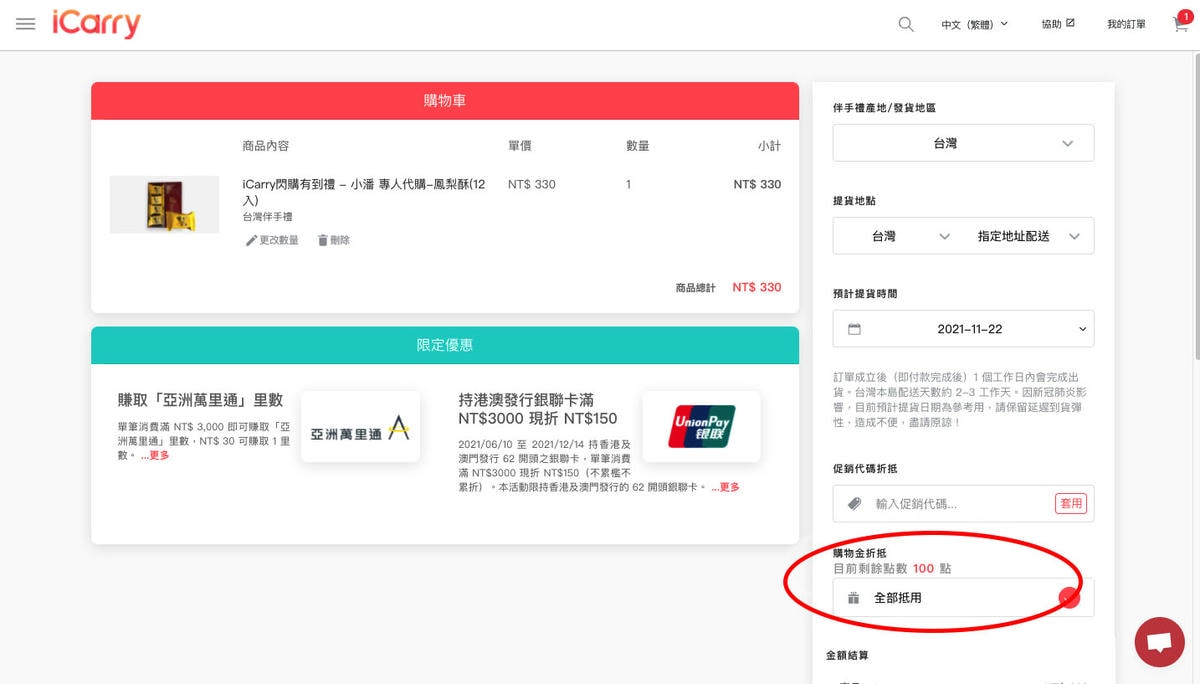Toggle the 全部抵用 points switch
Image resolution: width=1200 pixels, height=684 pixels.
point(1069,598)
